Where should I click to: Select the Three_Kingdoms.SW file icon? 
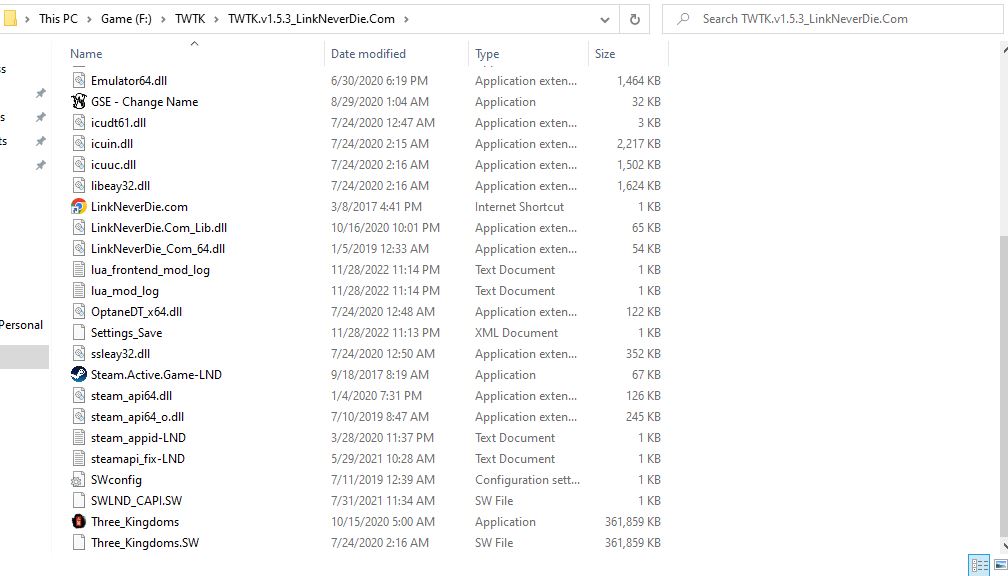(x=79, y=542)
